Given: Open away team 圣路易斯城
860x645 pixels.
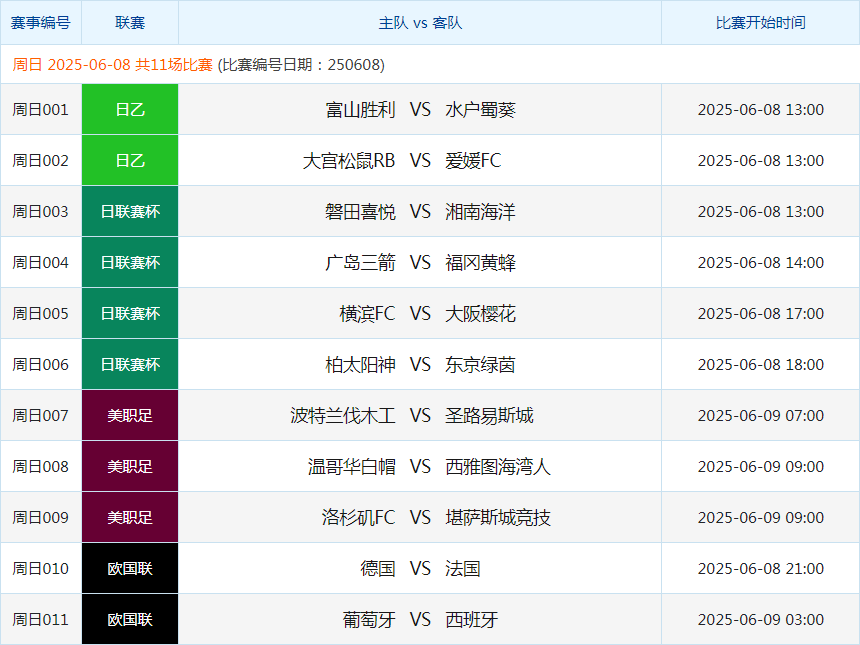Looking at the screenshot, I should click(x=489, y=416).
